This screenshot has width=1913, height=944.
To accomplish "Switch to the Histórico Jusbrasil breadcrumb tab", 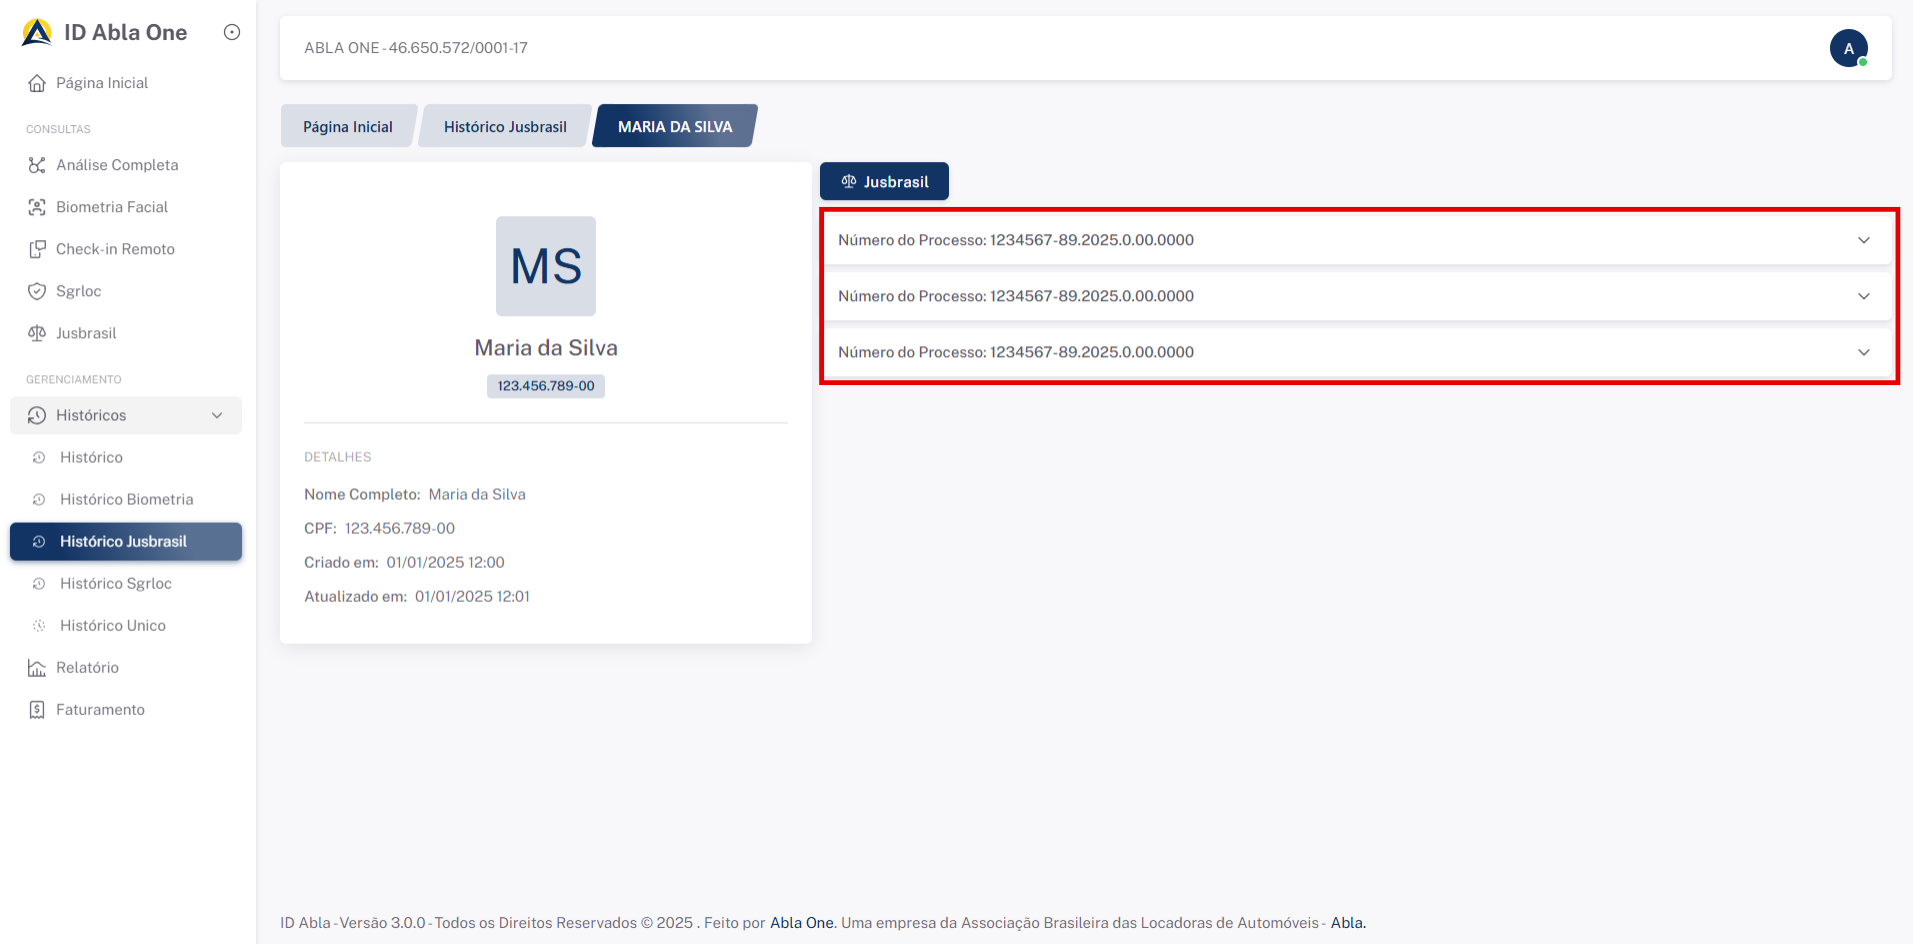I will [505, 127].
